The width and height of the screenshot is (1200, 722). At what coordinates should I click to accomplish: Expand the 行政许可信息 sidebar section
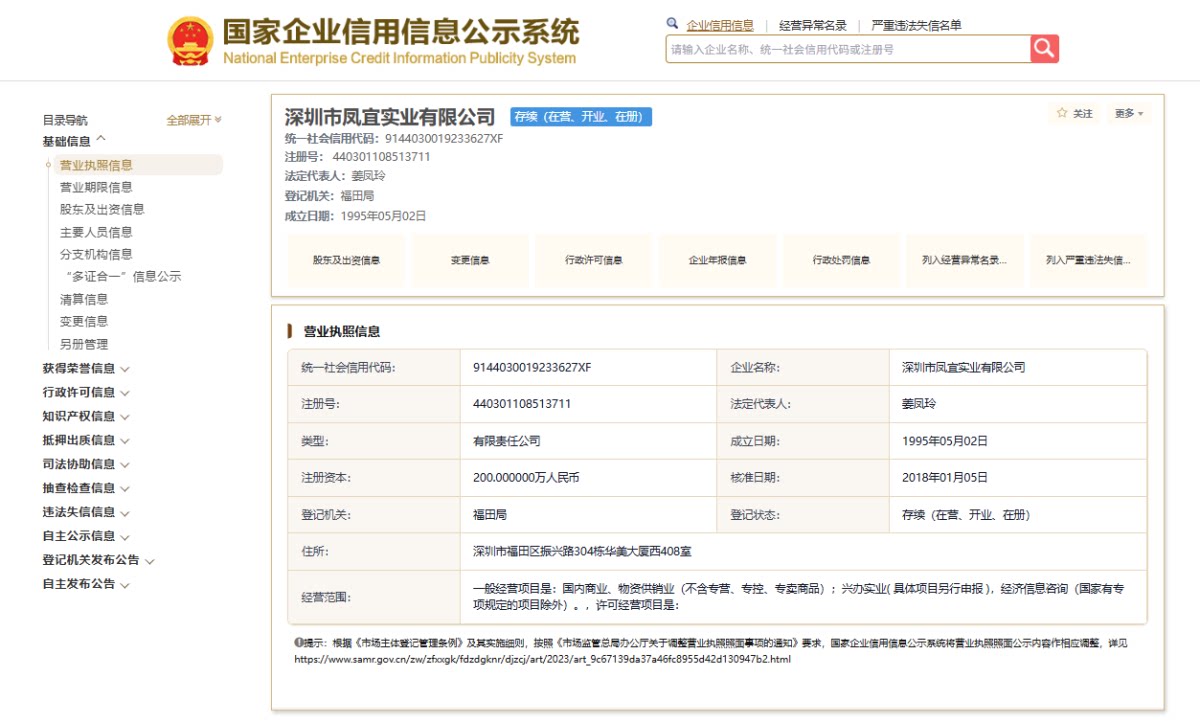[x=86, y=392]
